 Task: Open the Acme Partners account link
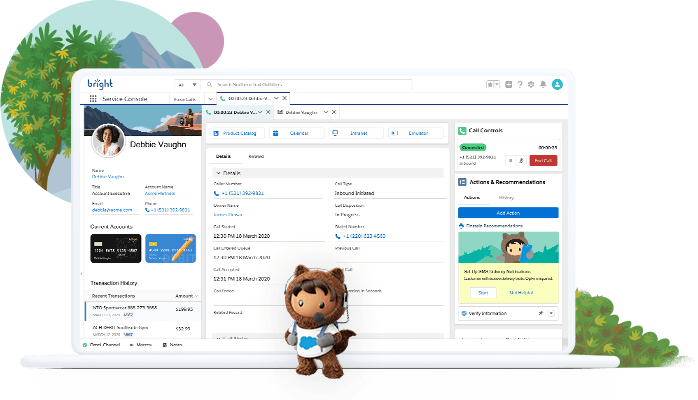pos(160,194)
